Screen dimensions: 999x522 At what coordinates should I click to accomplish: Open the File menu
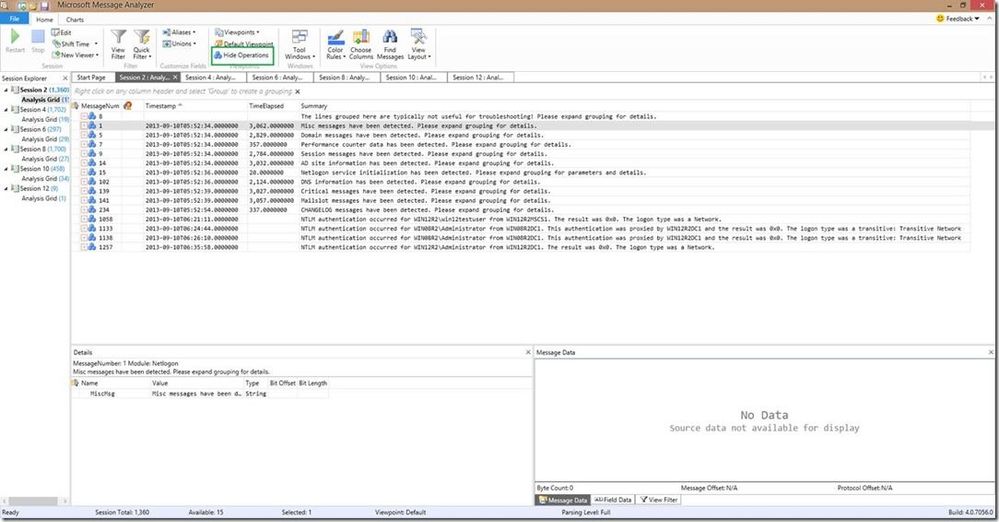click(x=14, y=19)
